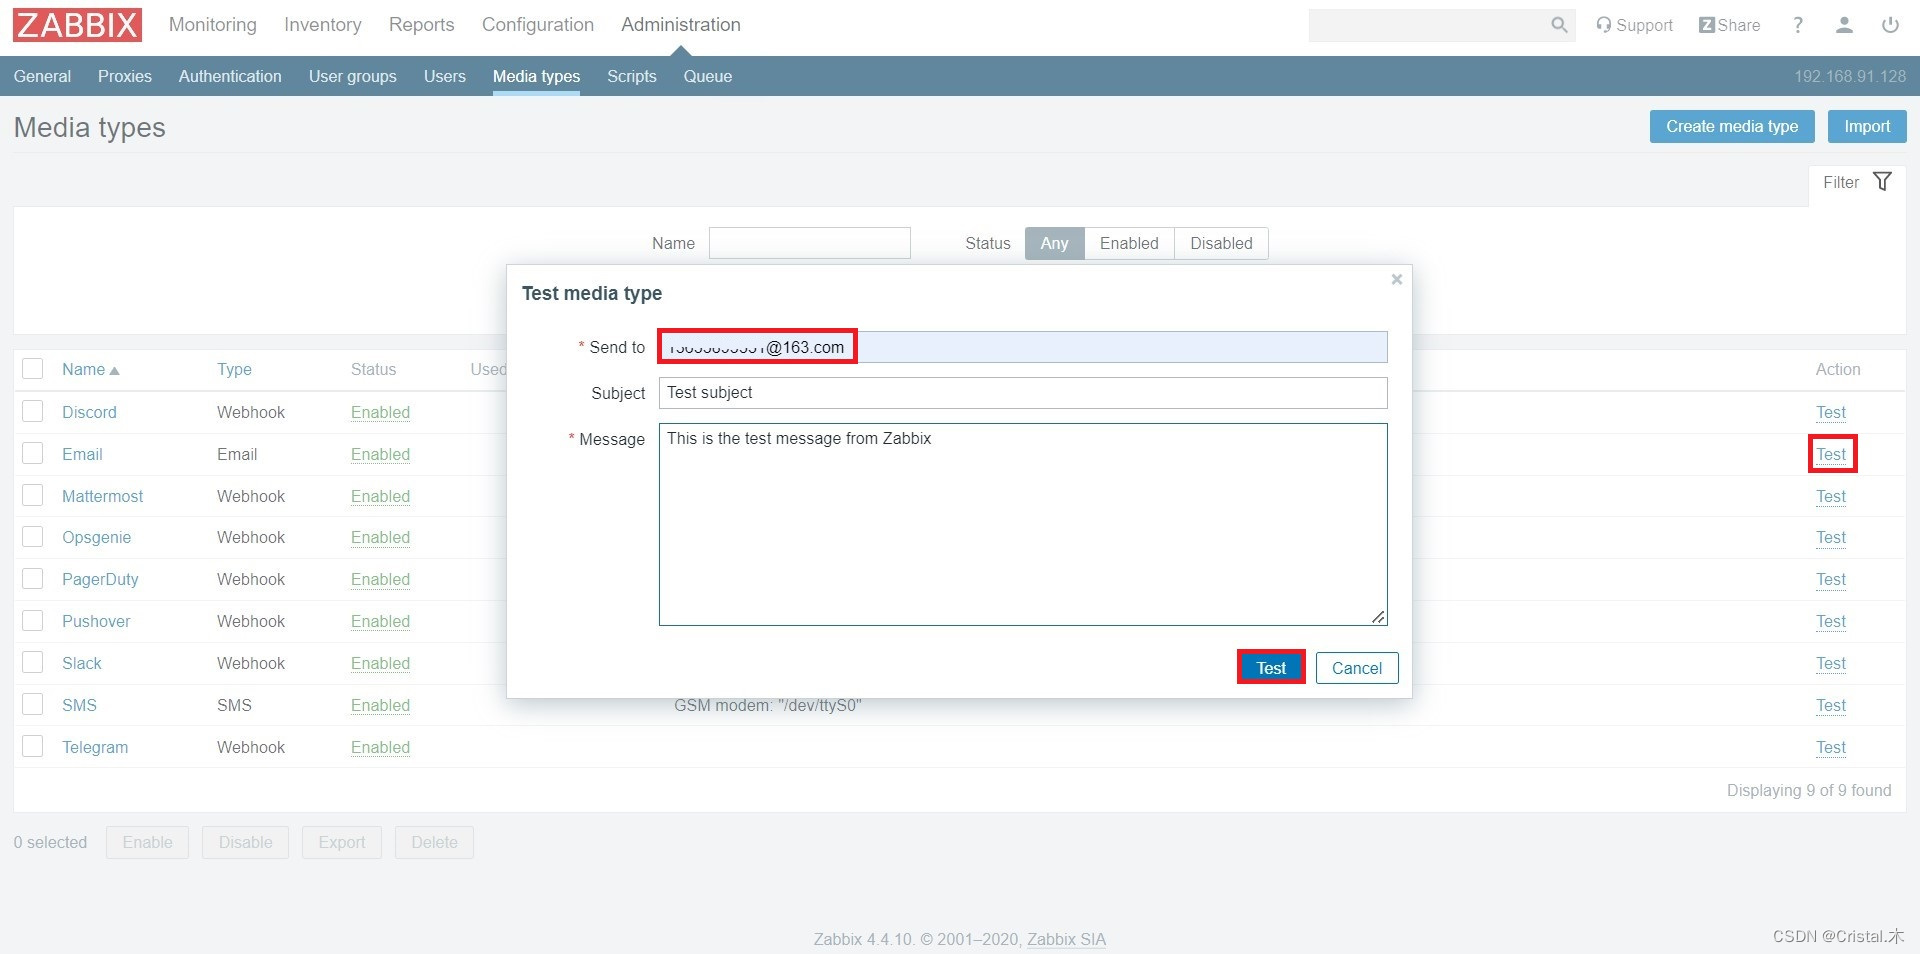This screenshot has height=954, width=1920.
Task: Tick the Mattermost row checkbox
Action: [x=32, y=495]
